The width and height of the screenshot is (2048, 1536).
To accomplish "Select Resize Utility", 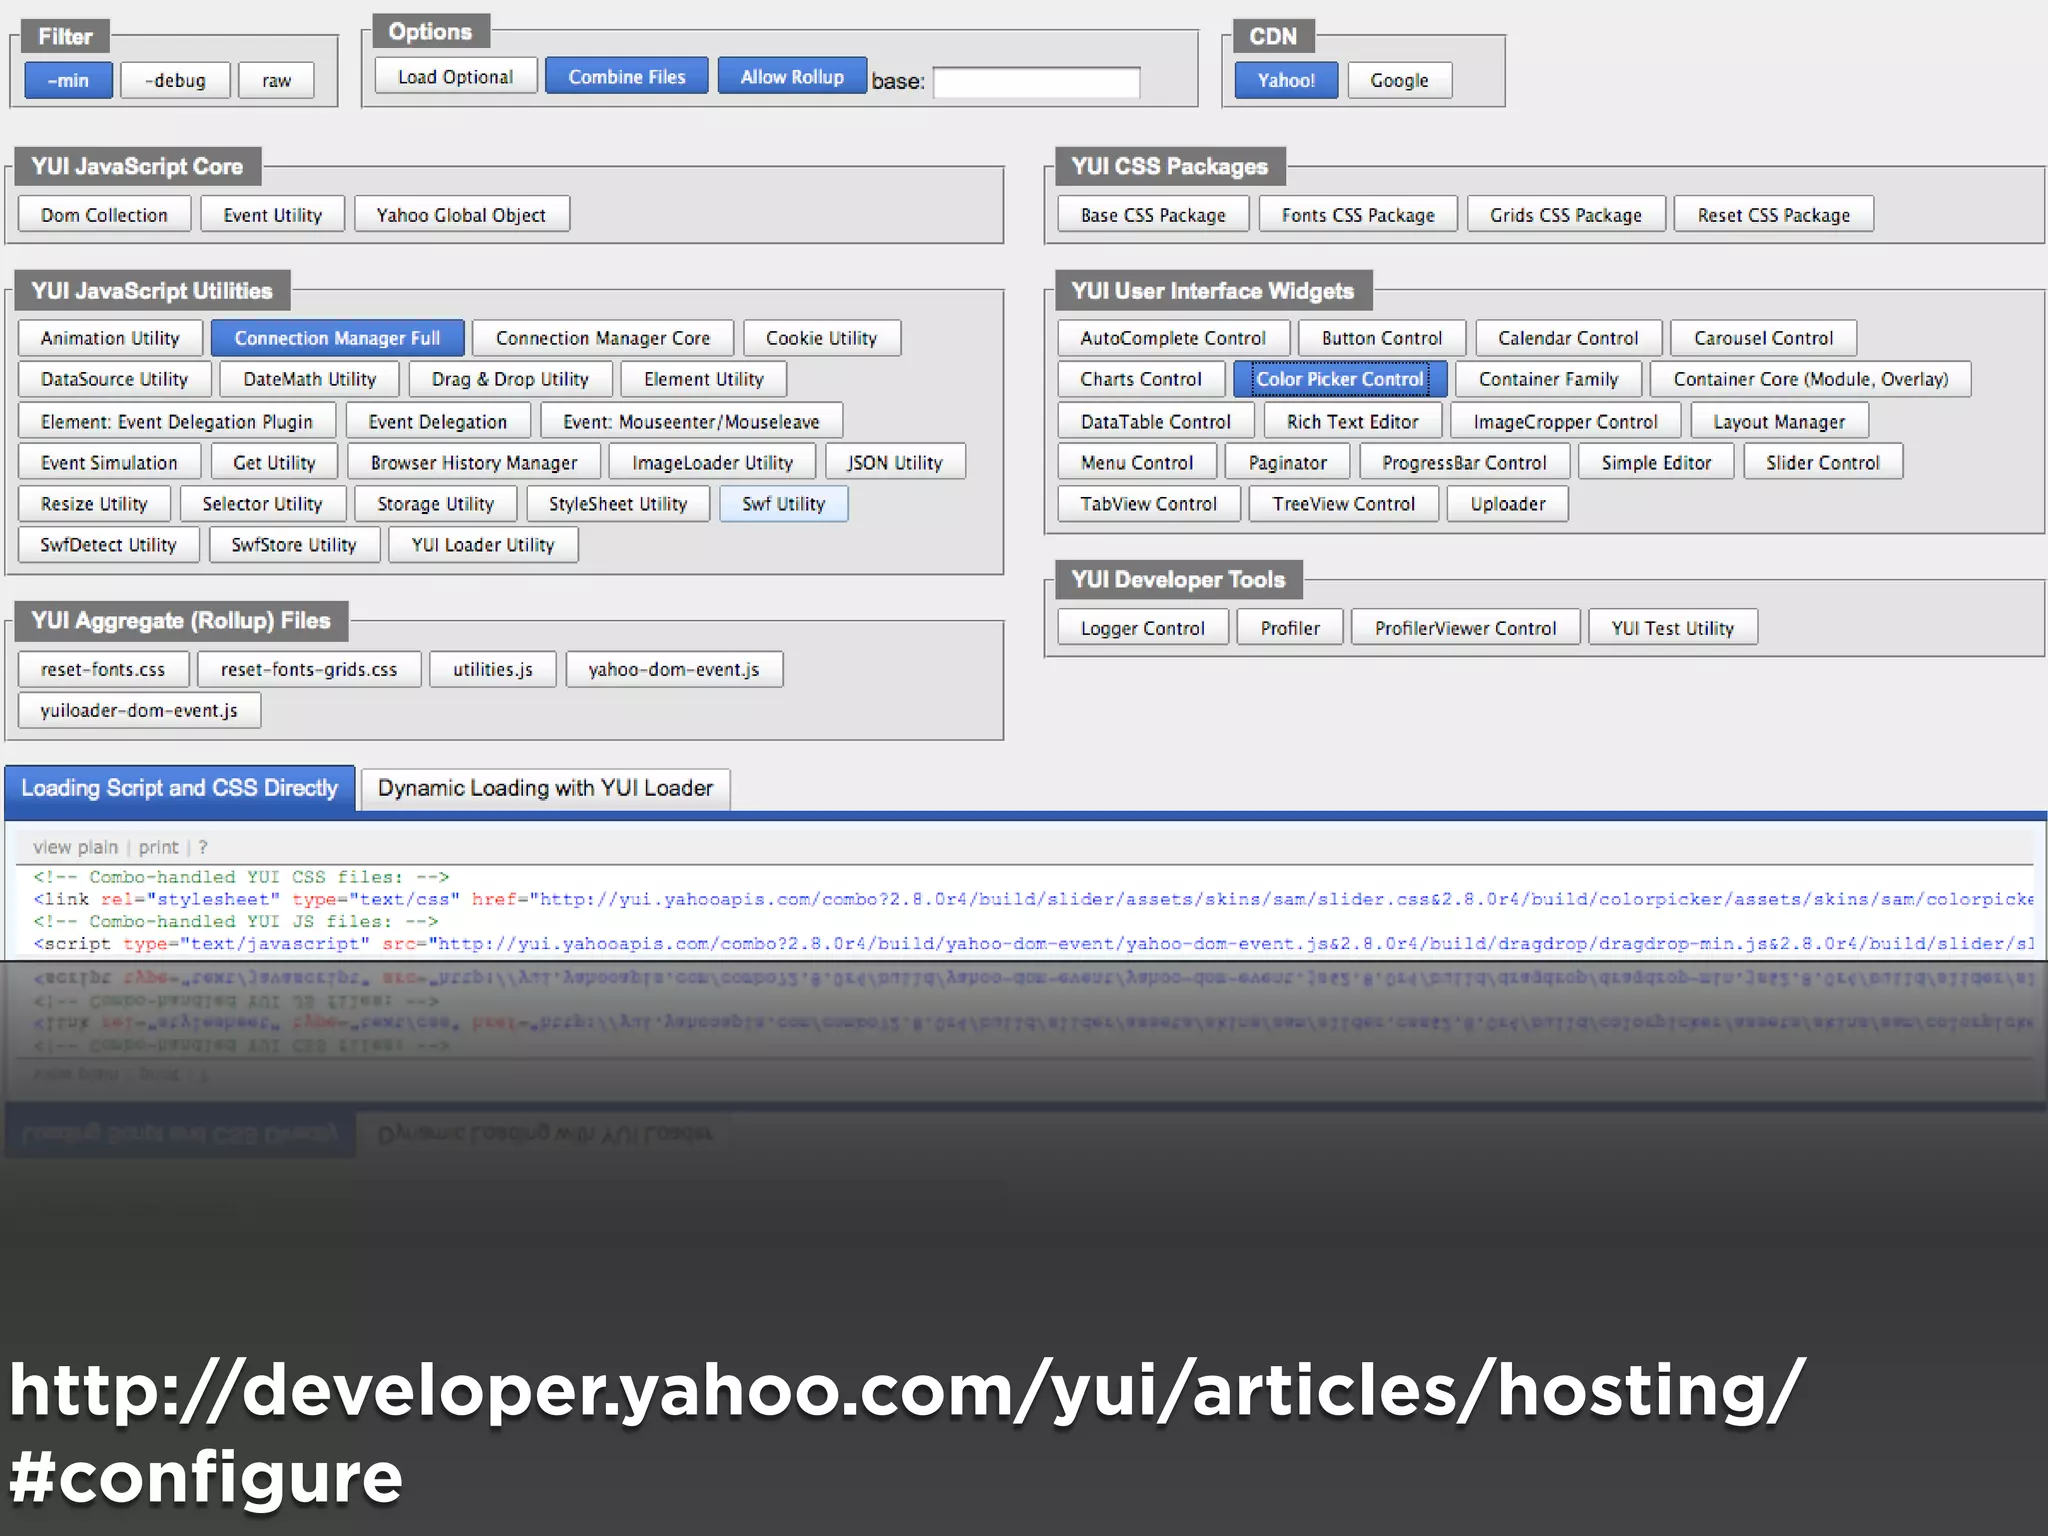I will click(94, 504).
